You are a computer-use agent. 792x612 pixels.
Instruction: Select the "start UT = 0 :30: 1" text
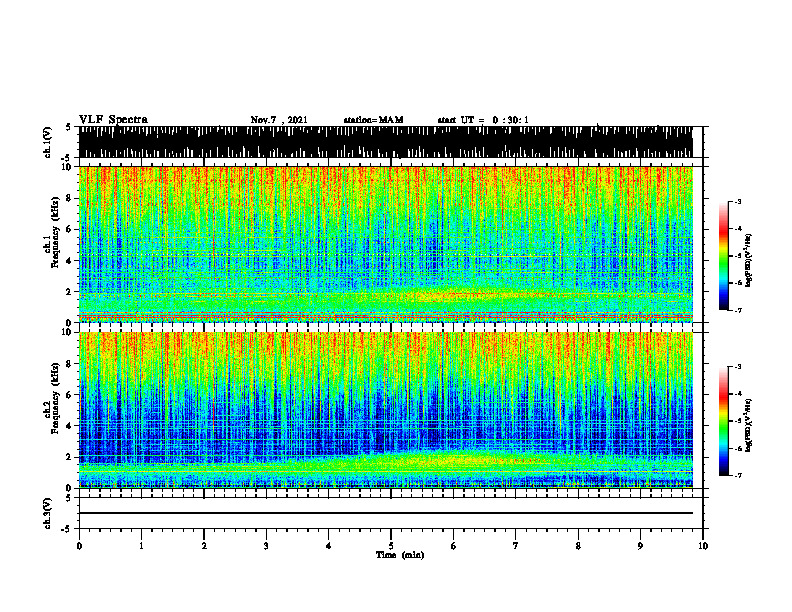(x=483, y=120)
